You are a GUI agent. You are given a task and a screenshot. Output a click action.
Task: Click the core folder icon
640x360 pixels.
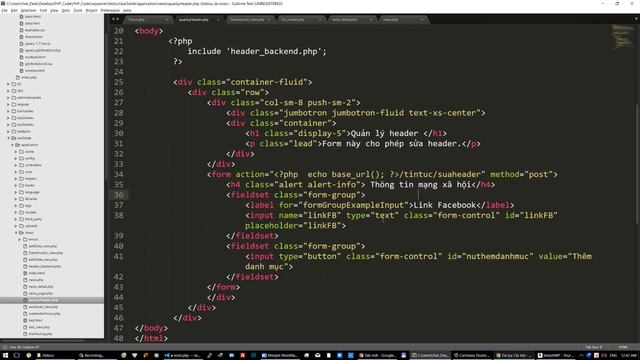[21, 172]
